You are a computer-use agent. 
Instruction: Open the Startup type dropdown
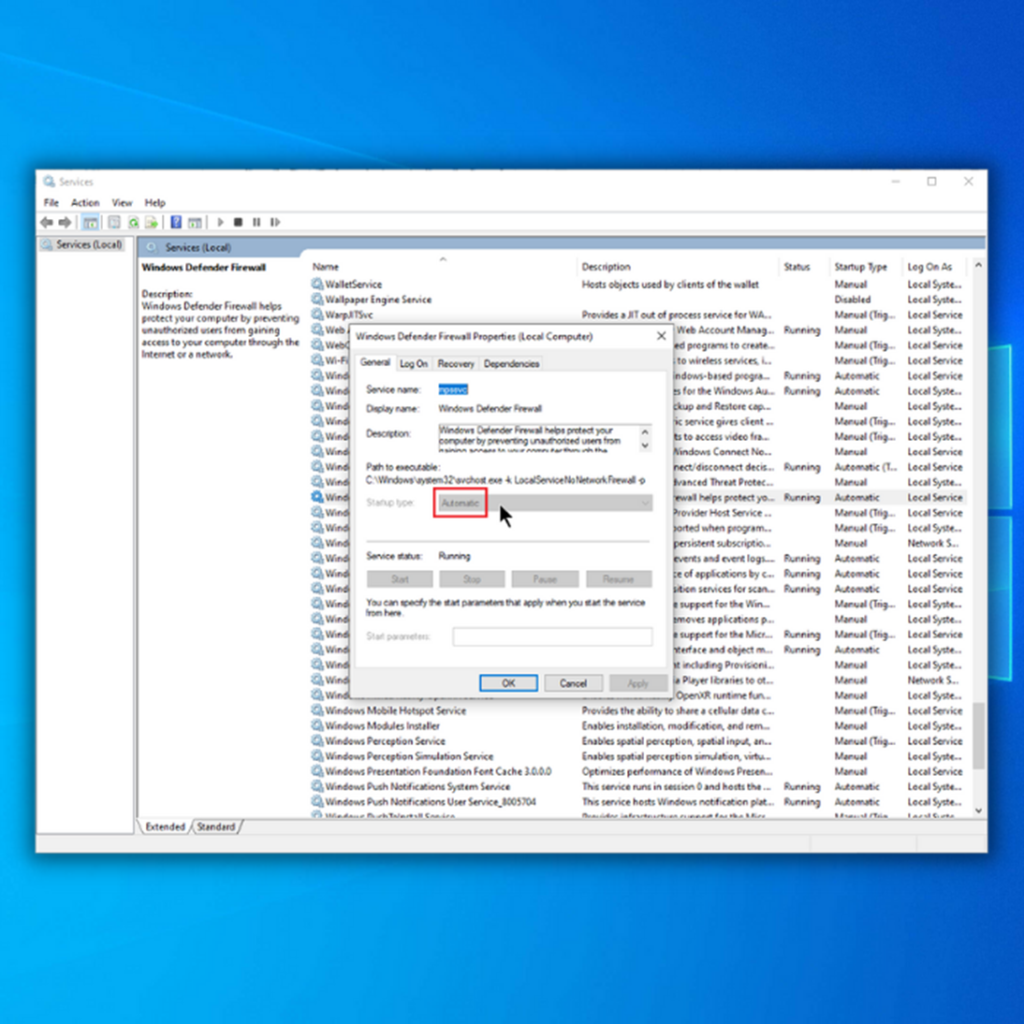(x=545, y=502)
